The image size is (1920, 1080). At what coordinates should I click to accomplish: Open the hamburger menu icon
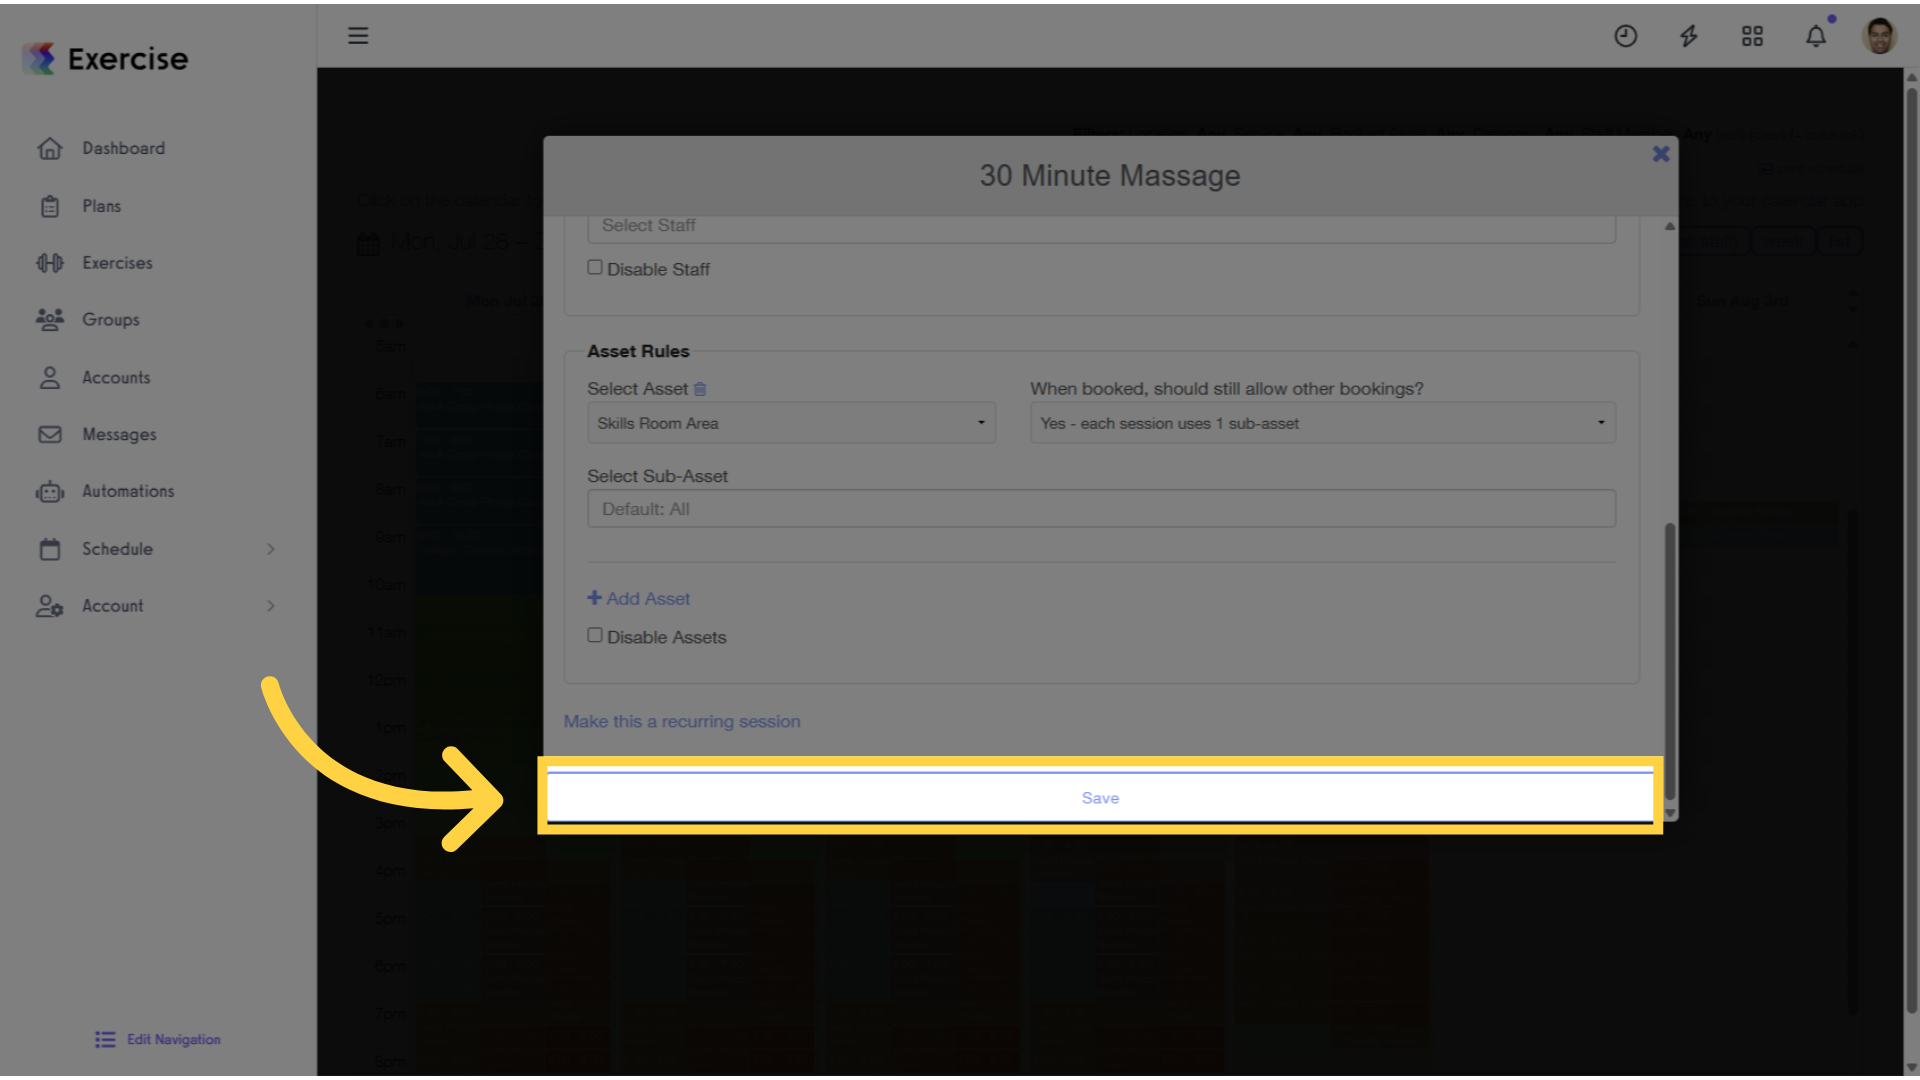coord(358,36)
